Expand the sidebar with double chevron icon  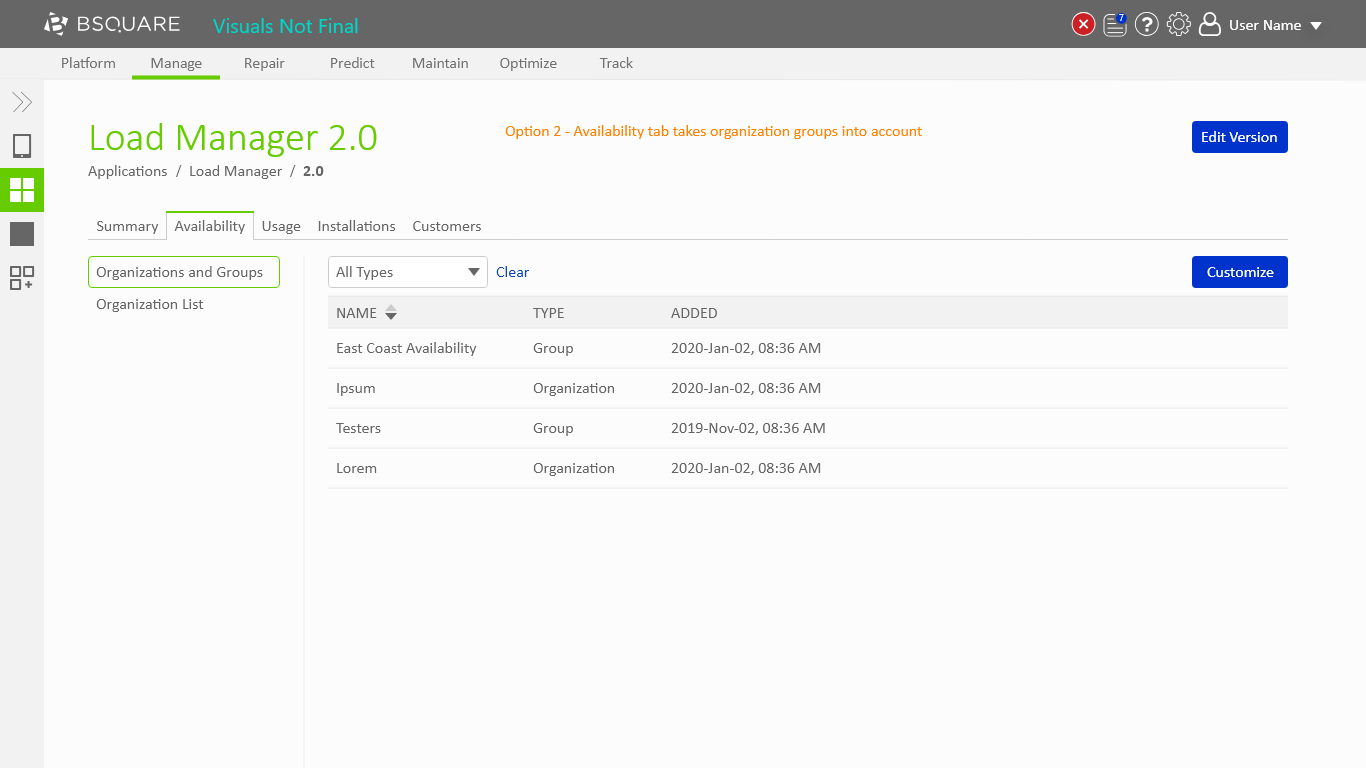pos(22,102)
